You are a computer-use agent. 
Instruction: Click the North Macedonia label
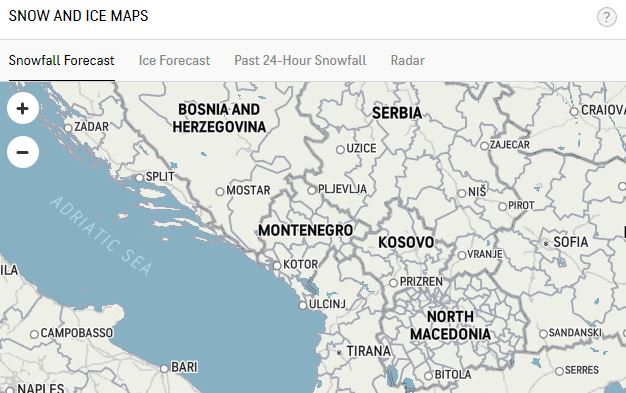pos(450,325)
